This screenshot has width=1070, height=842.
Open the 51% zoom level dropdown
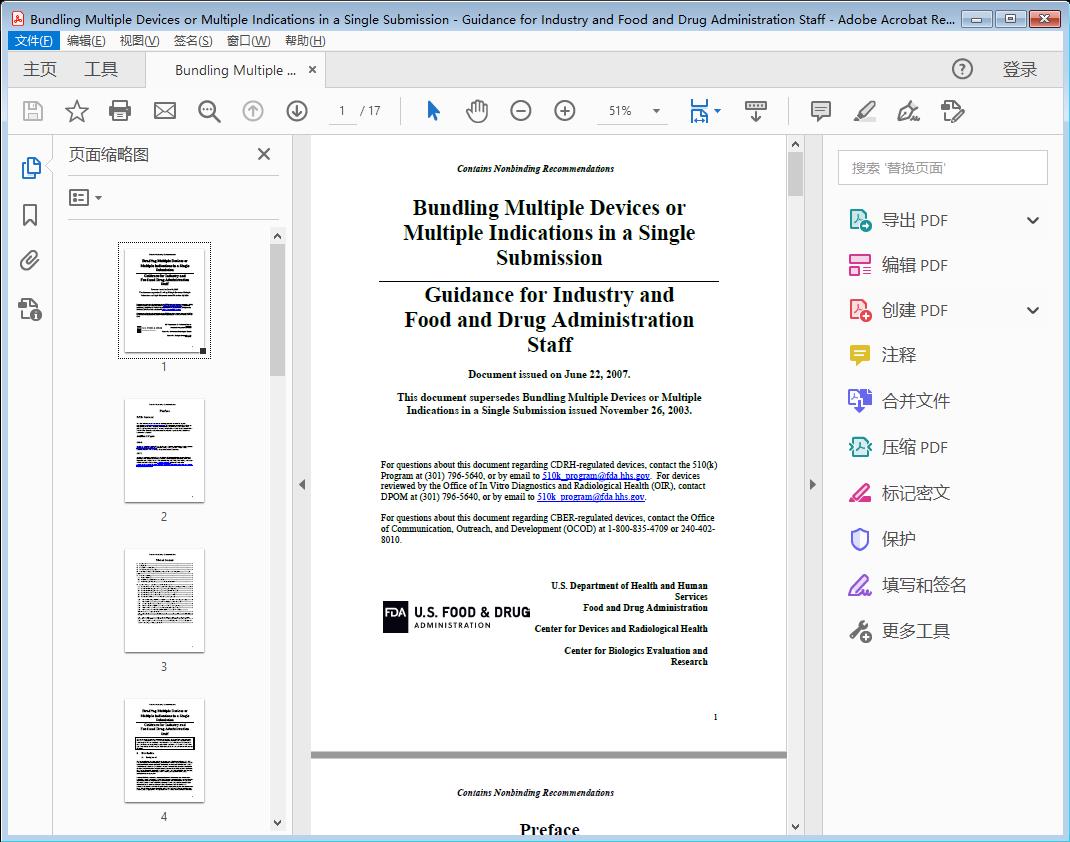655,111
